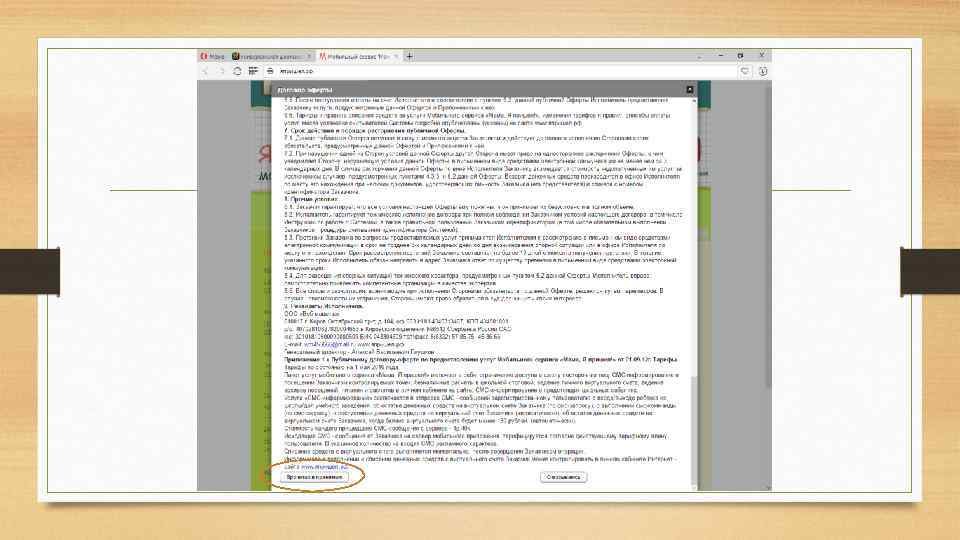Viewport: 960px width, 540px height.
Task: Click the round icon right of heart
Action: point(763,72)
